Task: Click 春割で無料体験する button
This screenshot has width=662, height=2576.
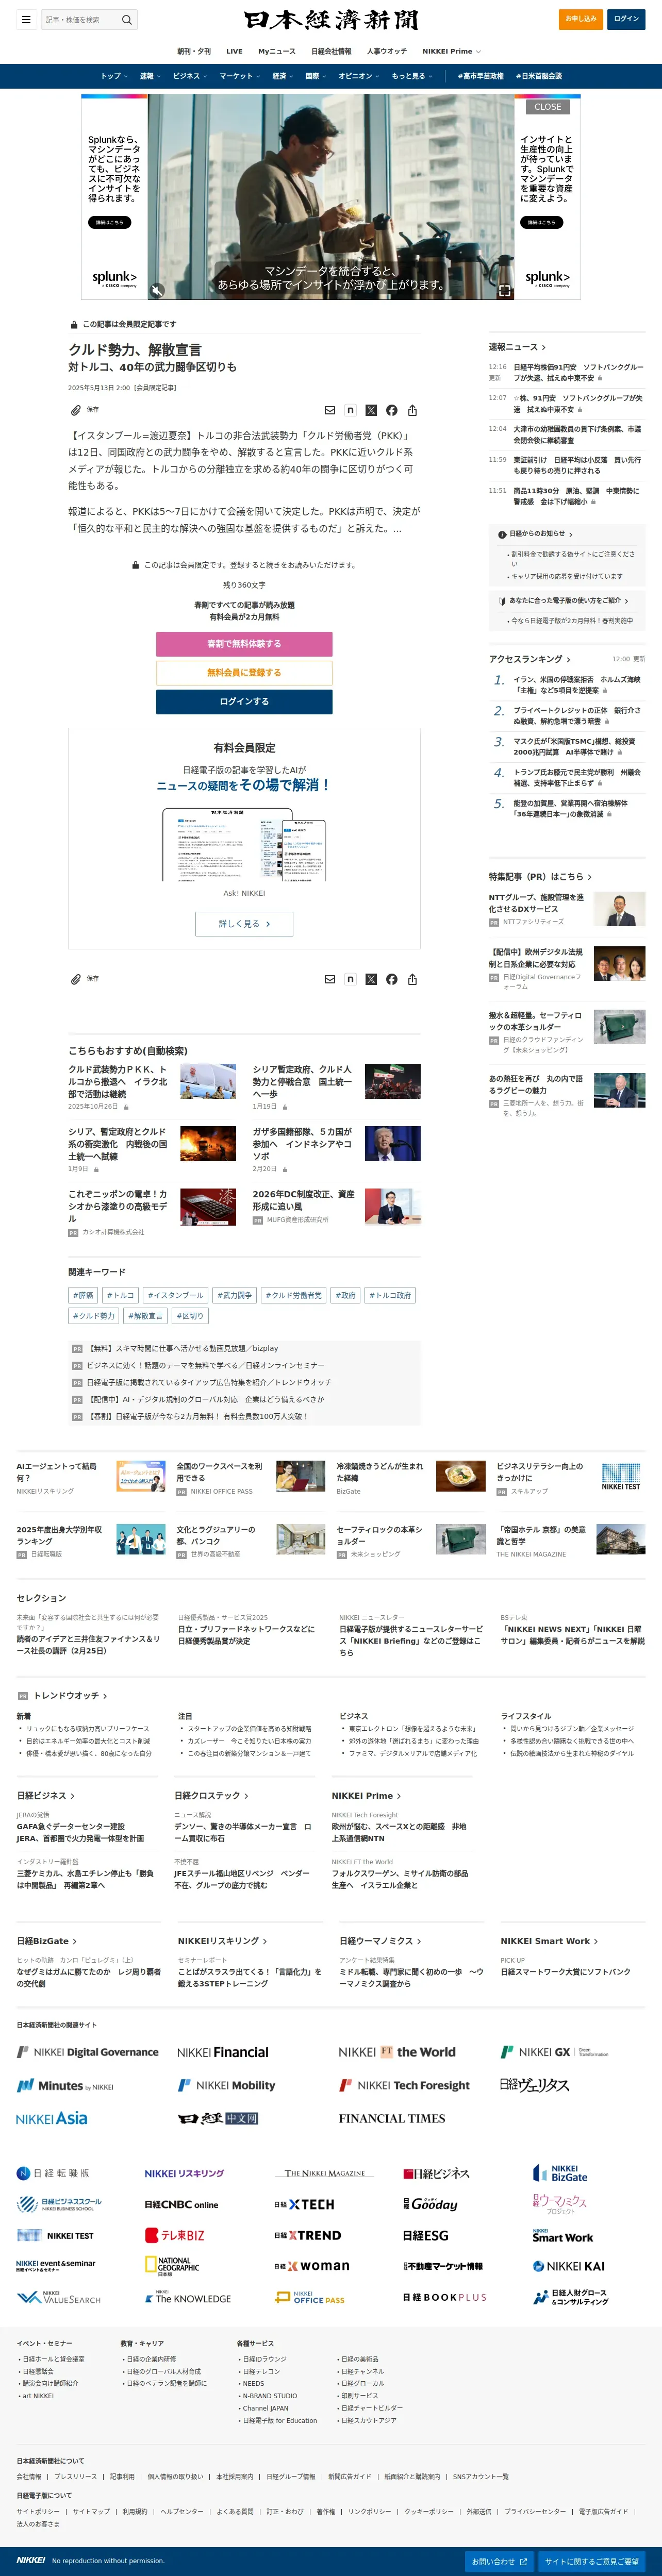Action: [x=244, y=644]
